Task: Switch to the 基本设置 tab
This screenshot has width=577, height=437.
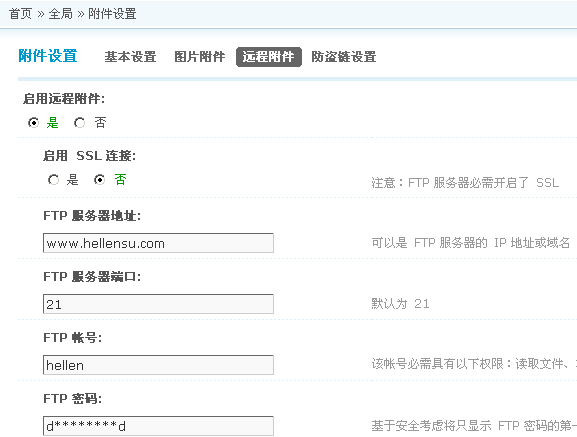Action: pyautogui.click(x=130, y=57)
